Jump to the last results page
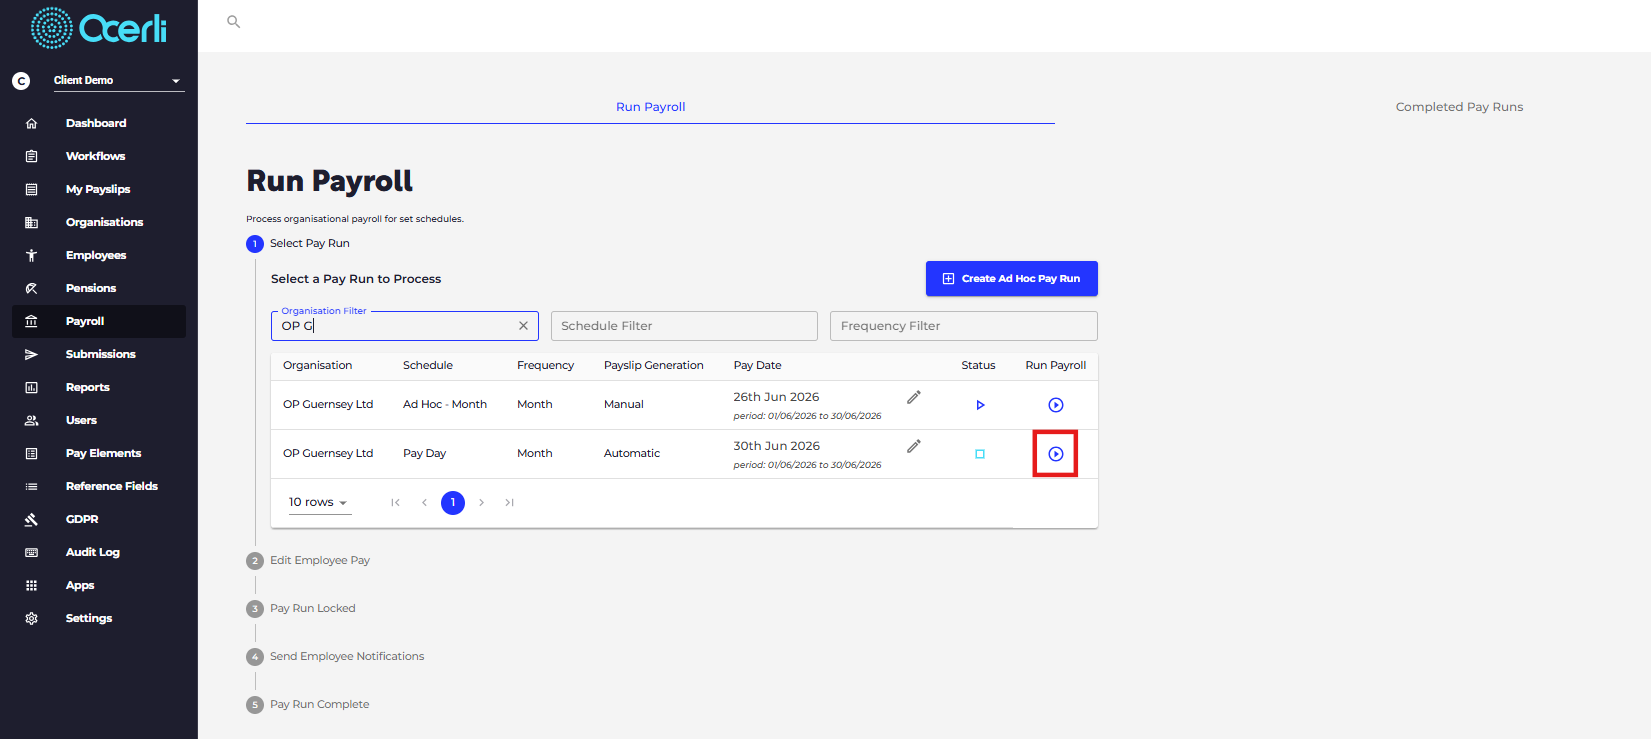The height and width of the screenshot is (739, 1651). pyautogui.click(x=510, y=502)
